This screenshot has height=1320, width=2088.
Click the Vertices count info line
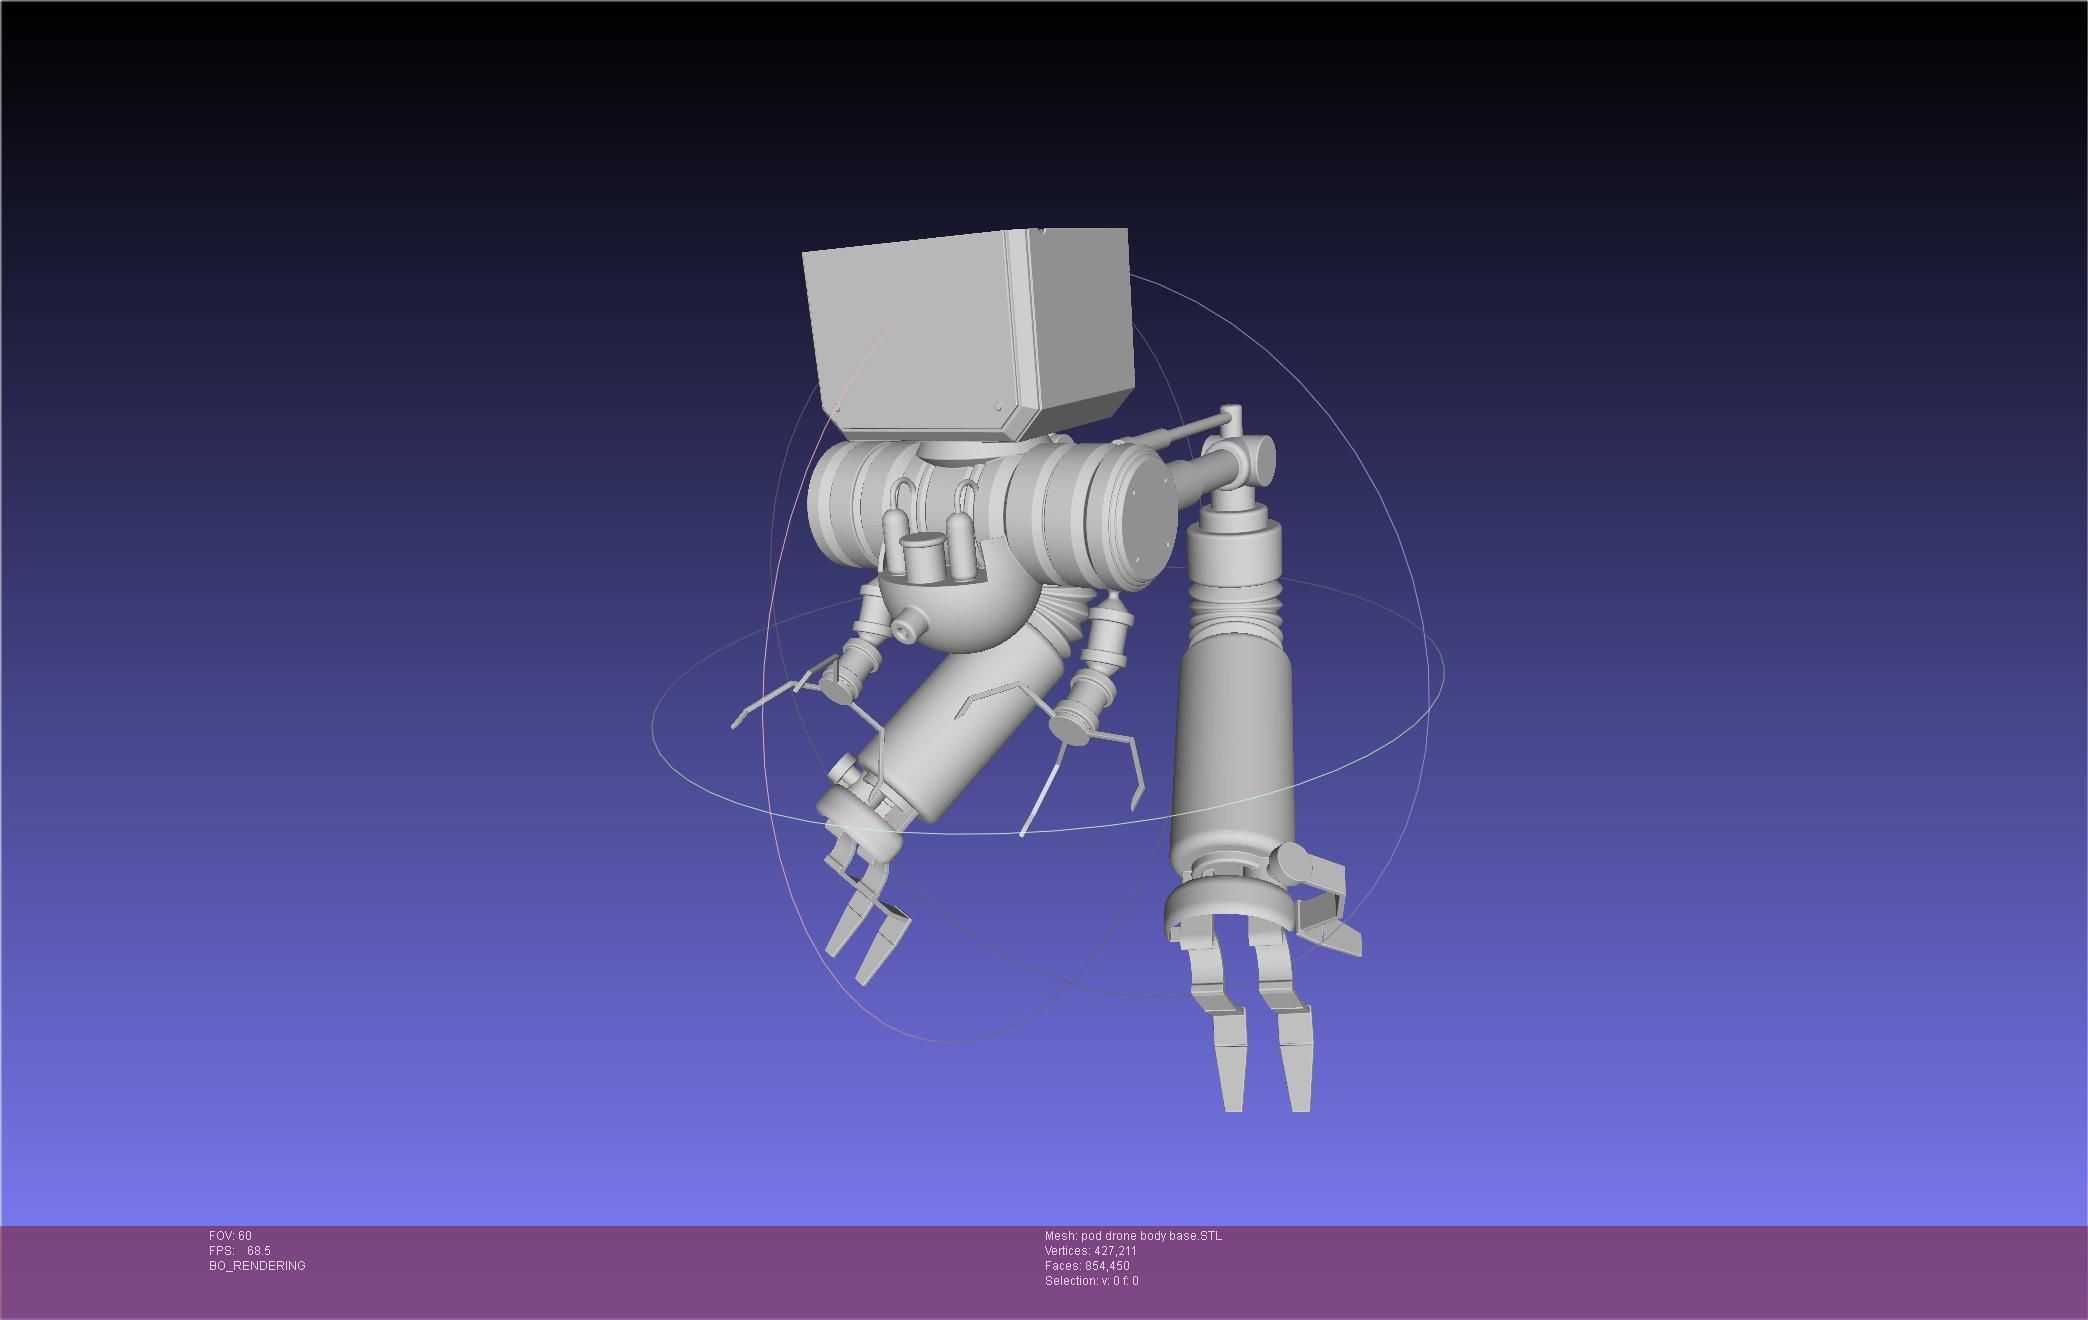click(x=1090, y=1251)
